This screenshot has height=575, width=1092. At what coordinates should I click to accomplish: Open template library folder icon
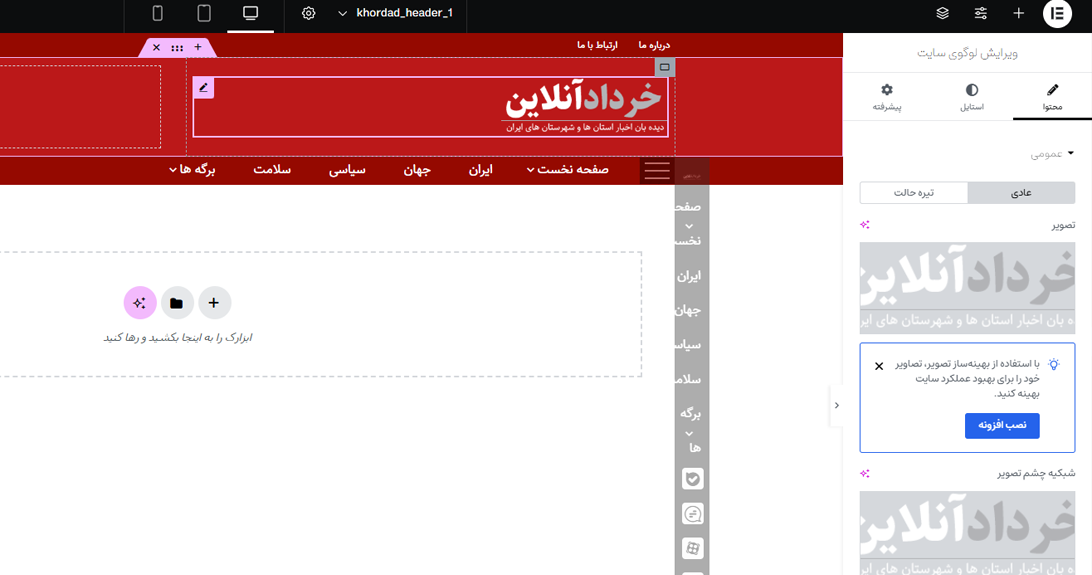coord(177,303)
